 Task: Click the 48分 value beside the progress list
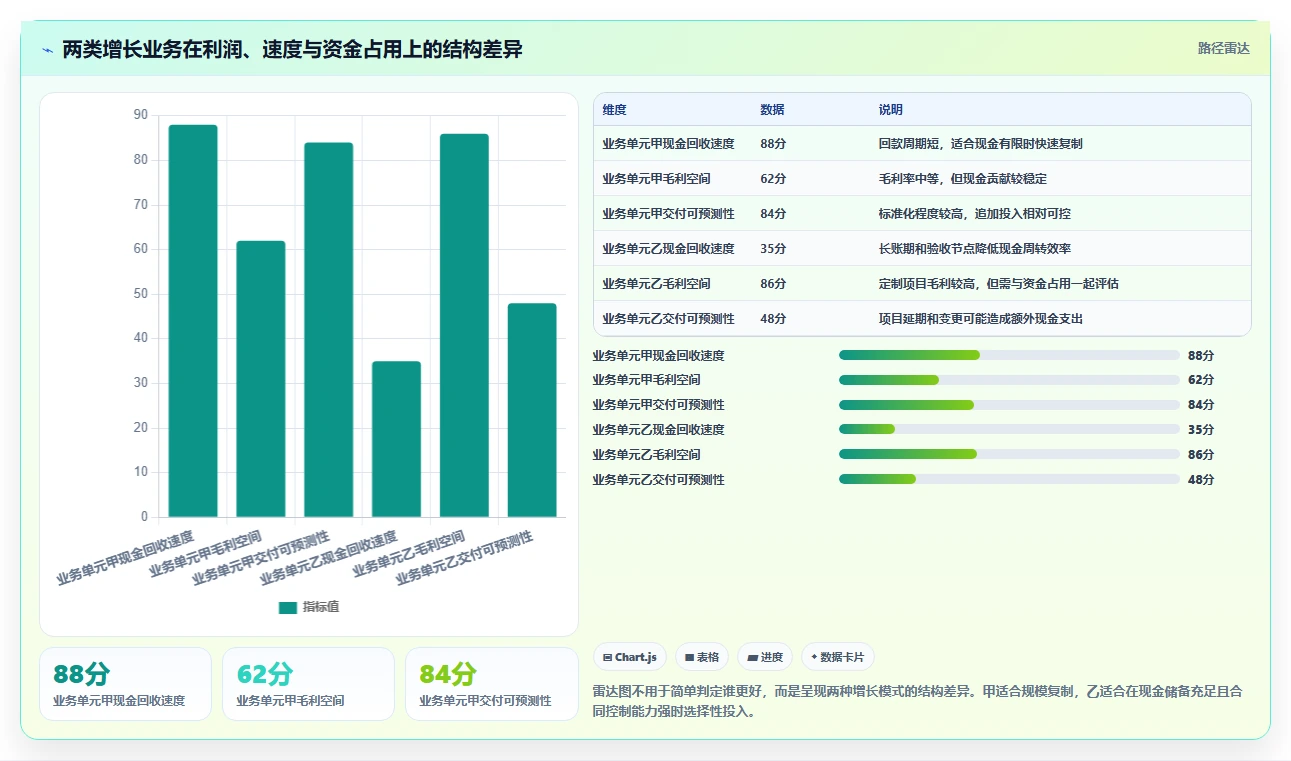point(1201,480)
